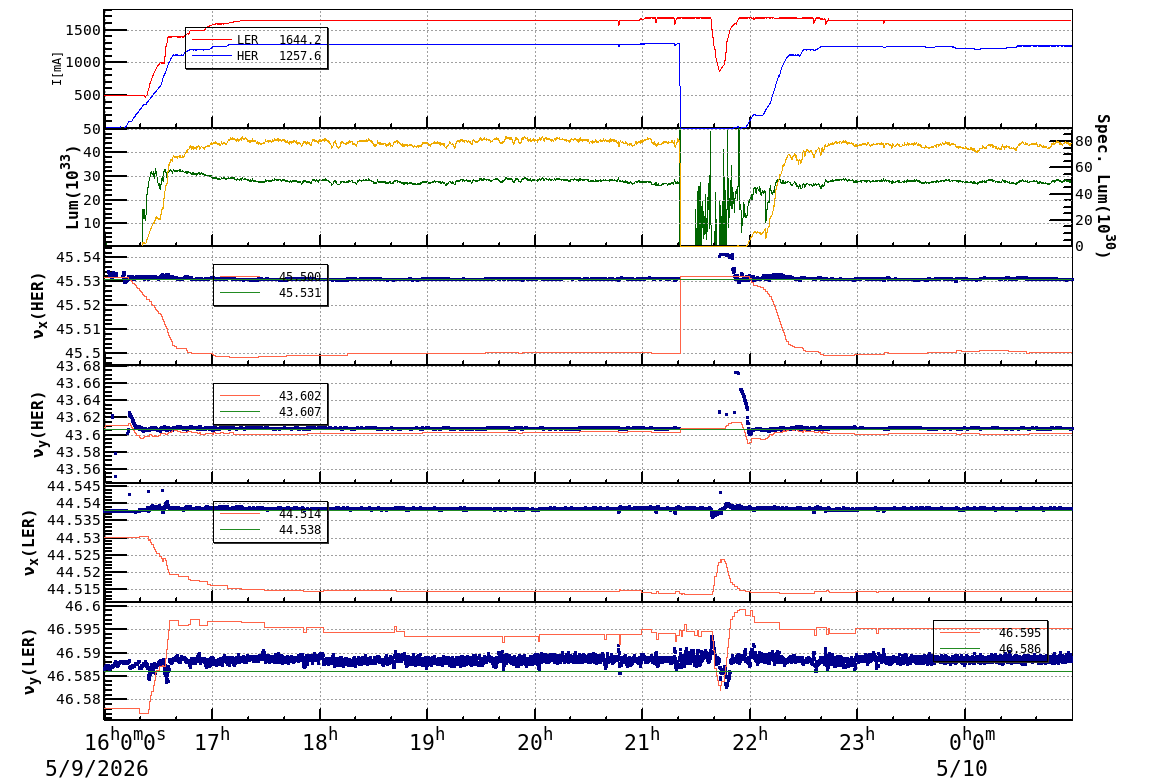Select the 45.54 tick label
This screenshot has width=1154, height=782.
tap(79, 257)
